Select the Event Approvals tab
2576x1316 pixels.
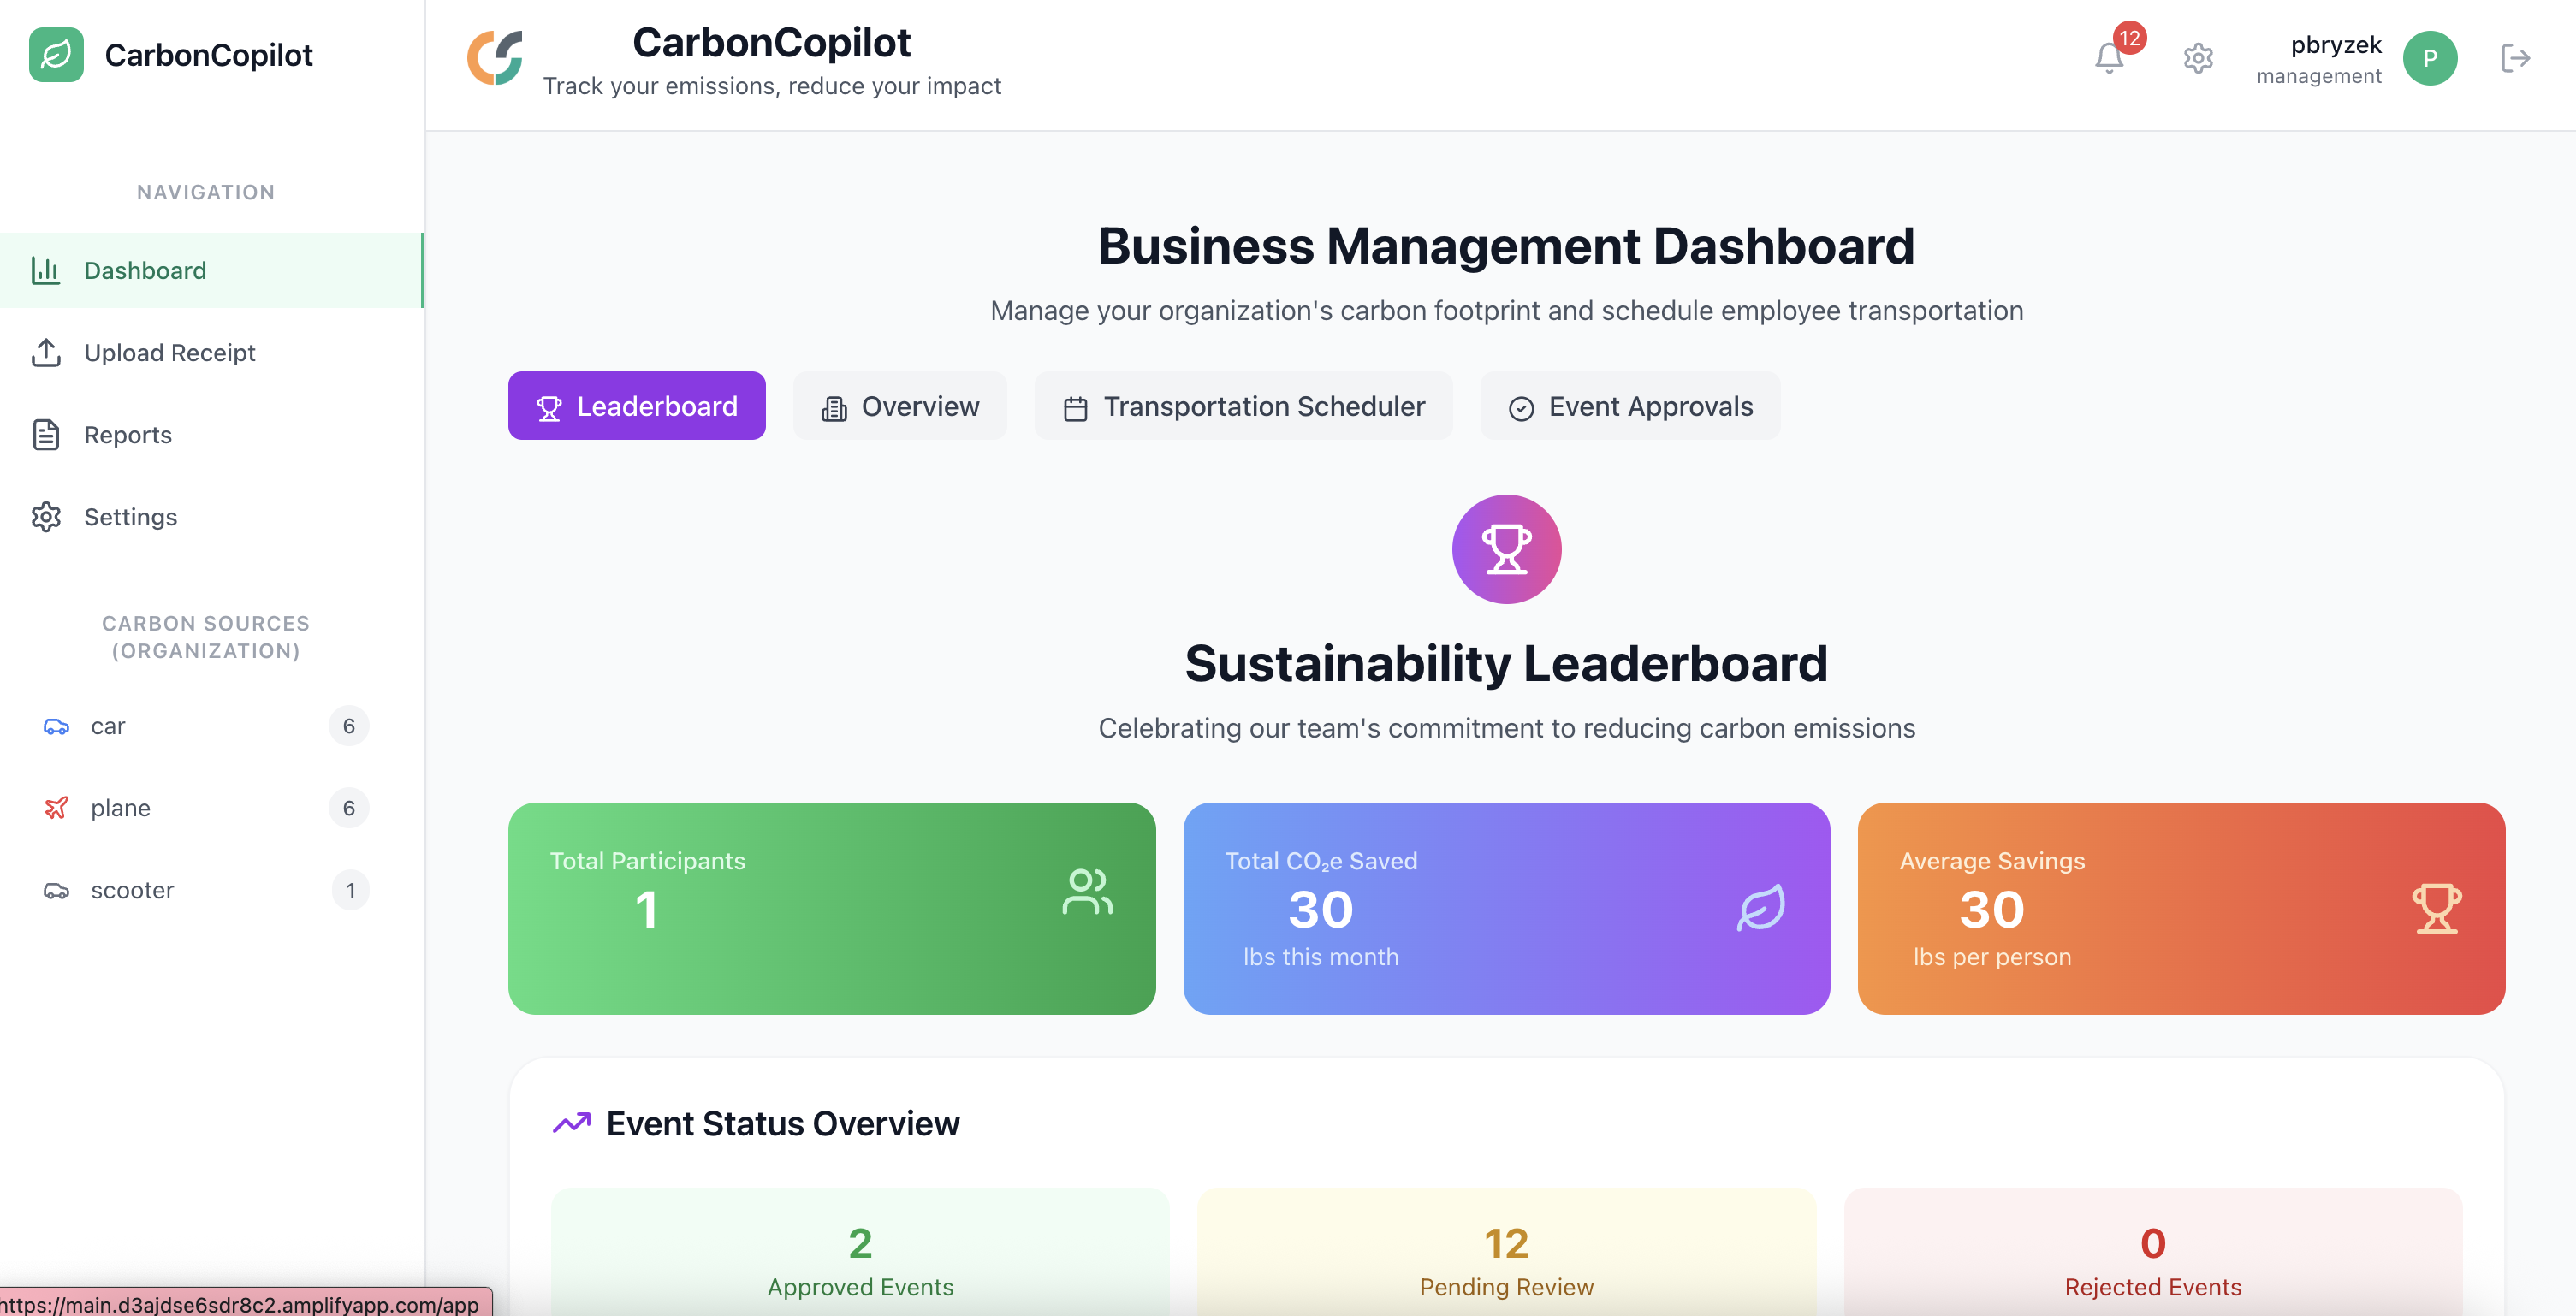(x=1629, y=406)
